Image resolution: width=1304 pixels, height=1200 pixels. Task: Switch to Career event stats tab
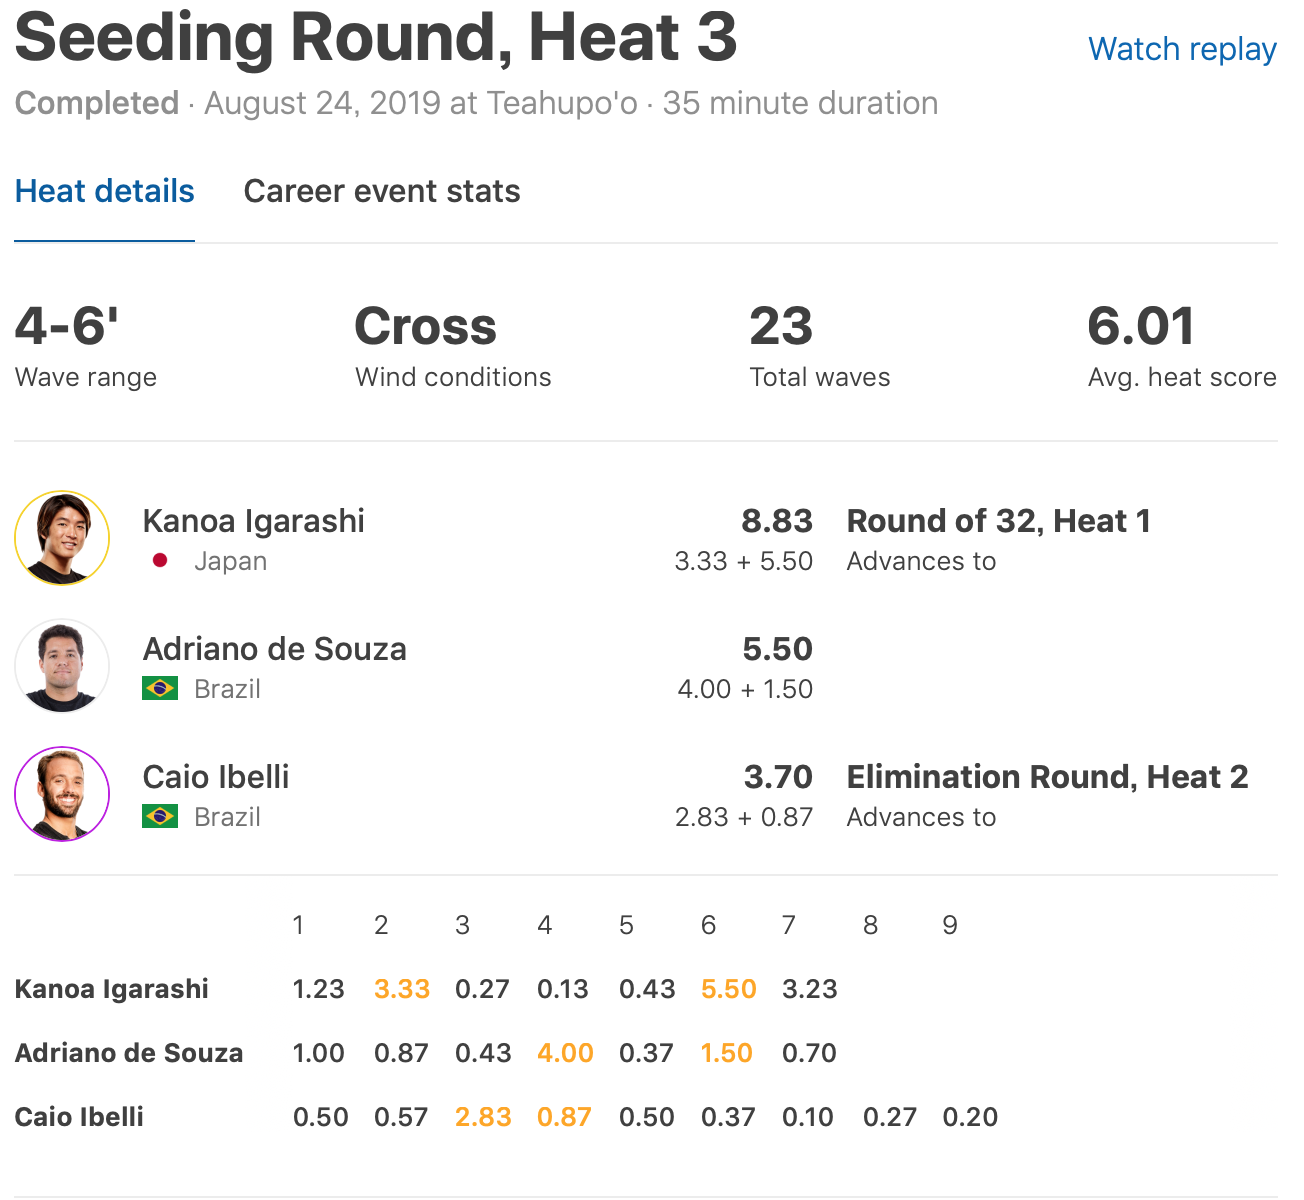pyautogui.click(x=382, y=191)
